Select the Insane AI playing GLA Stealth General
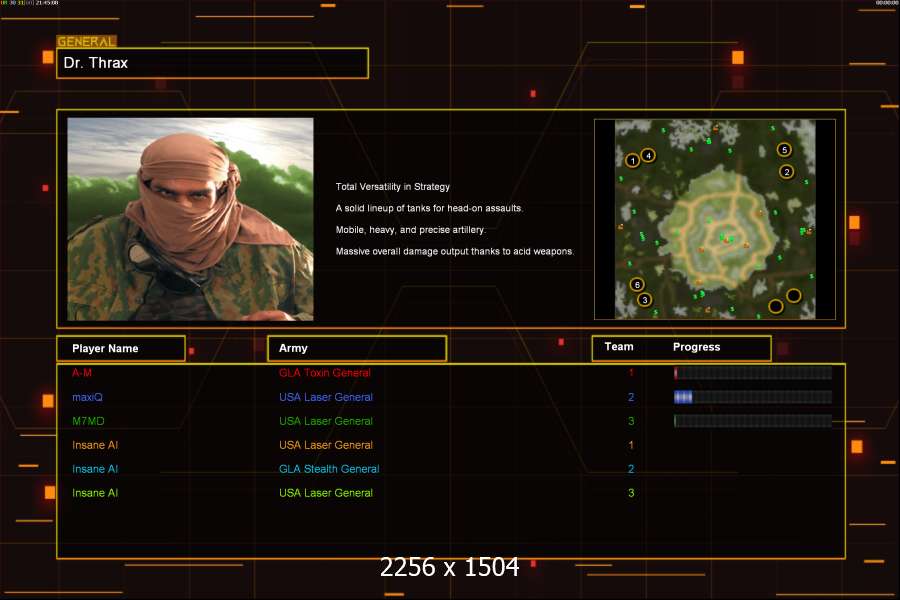Image resolution: width=900 pixels, height=600 pixels. click(x=95, y=469)
